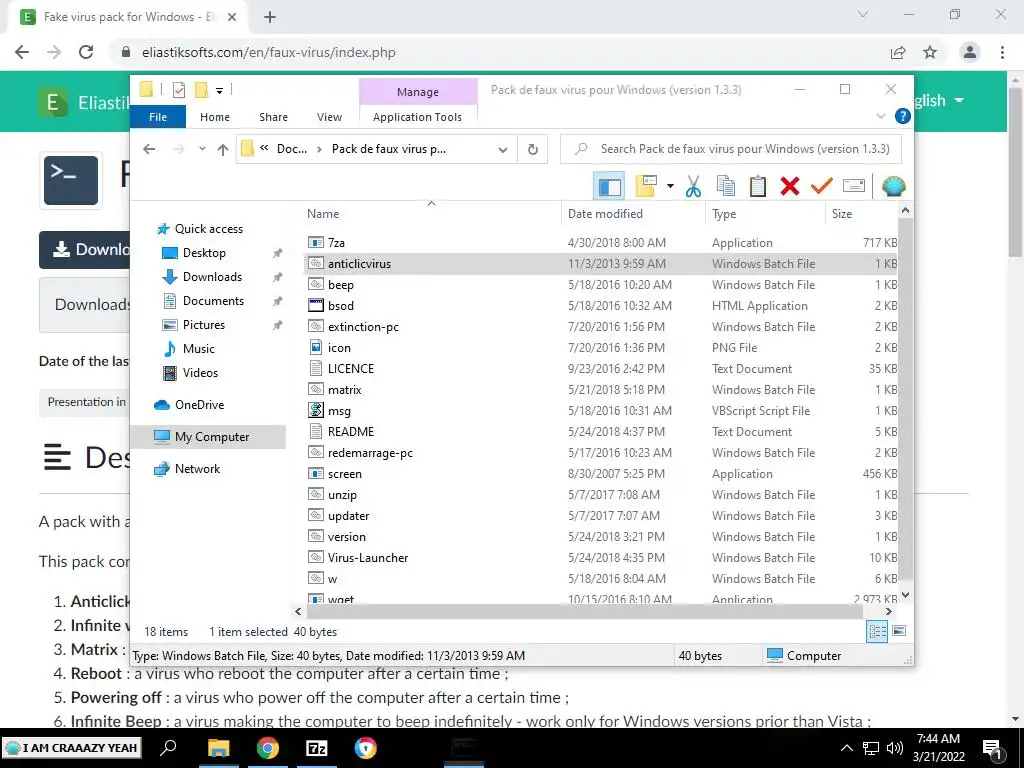Bookmark this page with the star icon
The height and width of the screenshot is (768, 1024).
(930, 52)
